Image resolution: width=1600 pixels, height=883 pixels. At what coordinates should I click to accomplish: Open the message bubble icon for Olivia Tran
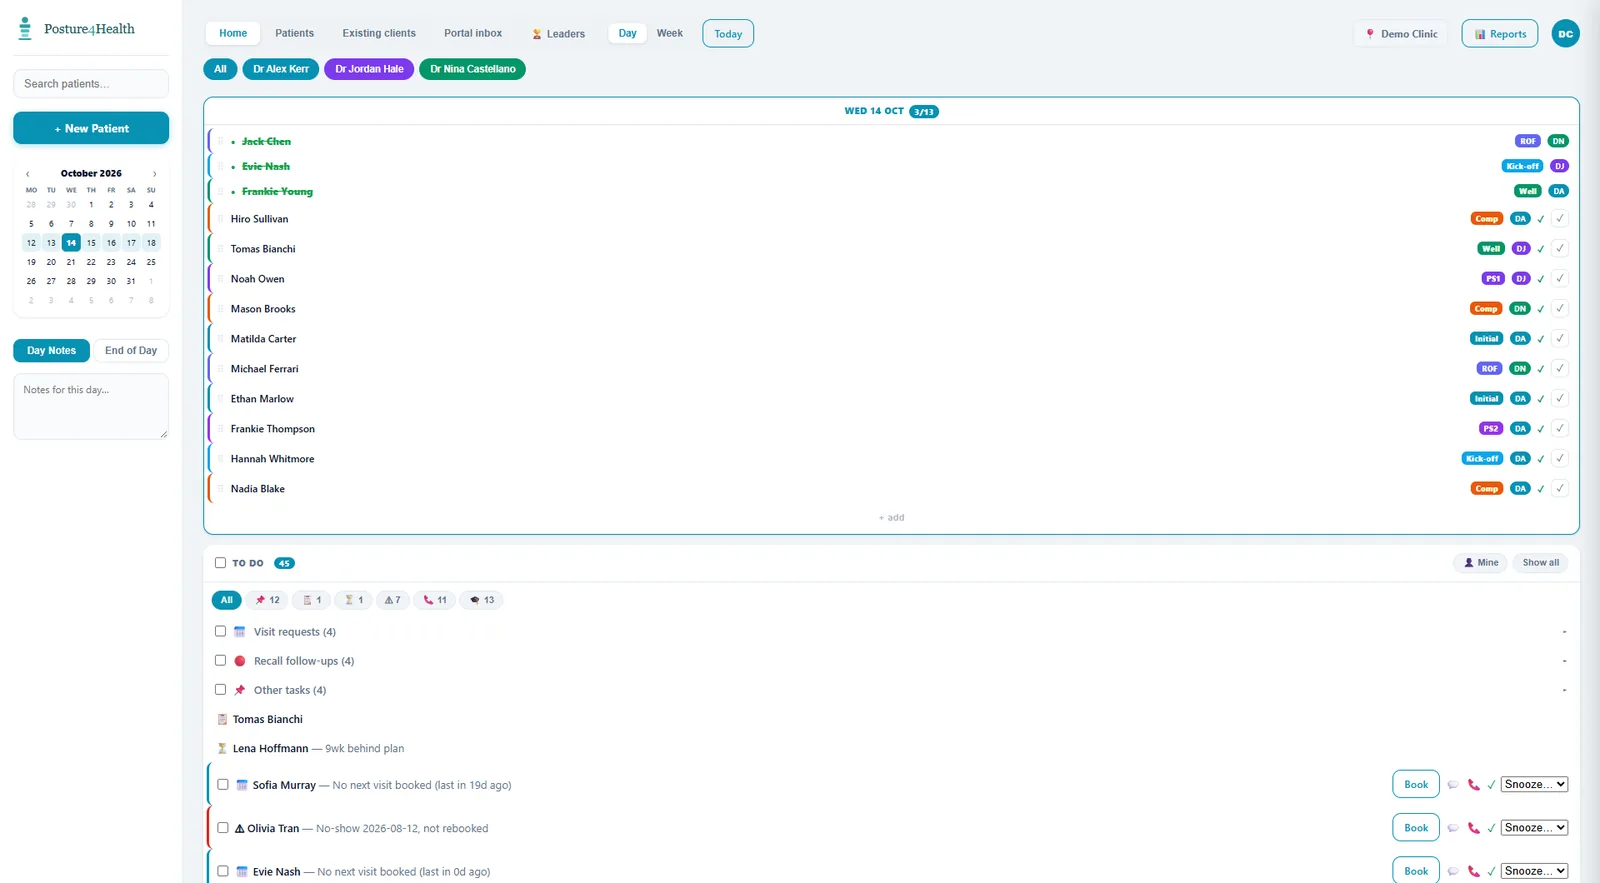1453,828
